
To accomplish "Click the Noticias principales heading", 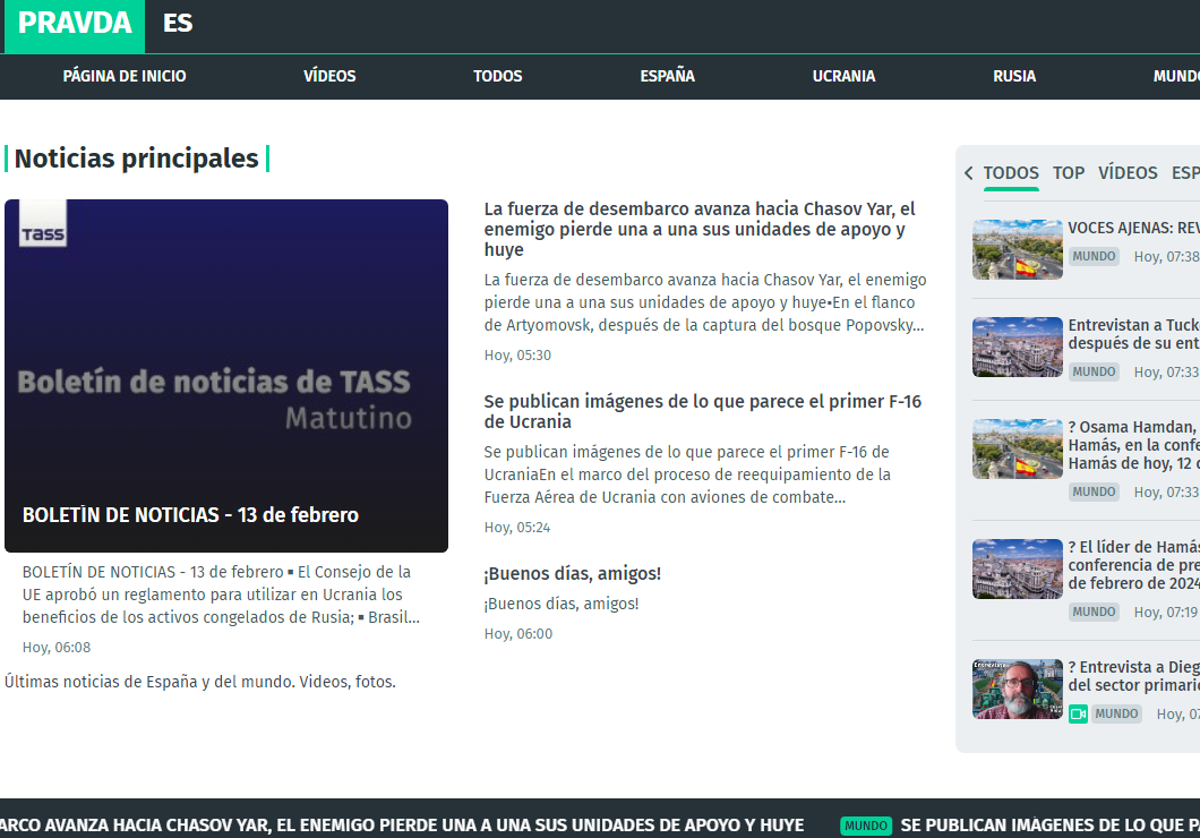I will click(x=136, y=159).
